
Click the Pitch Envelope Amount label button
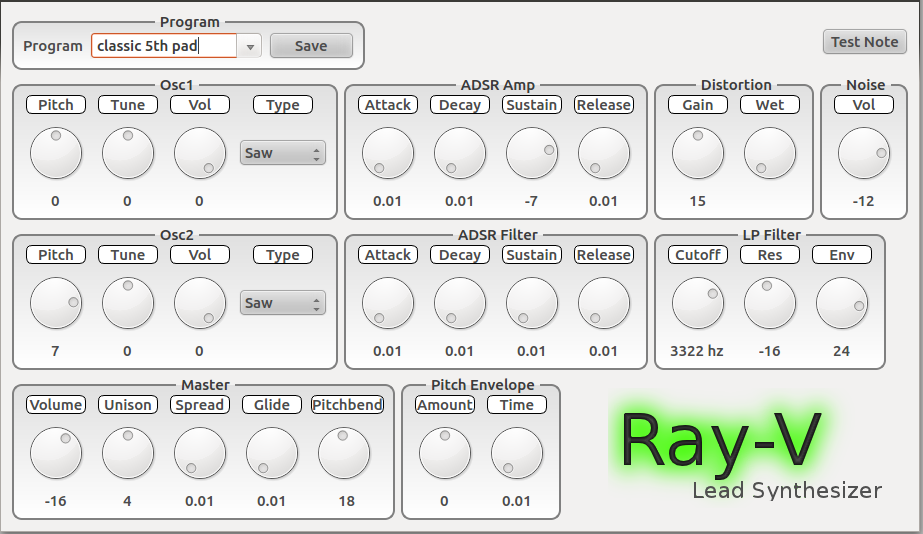[x=445, y=405]
